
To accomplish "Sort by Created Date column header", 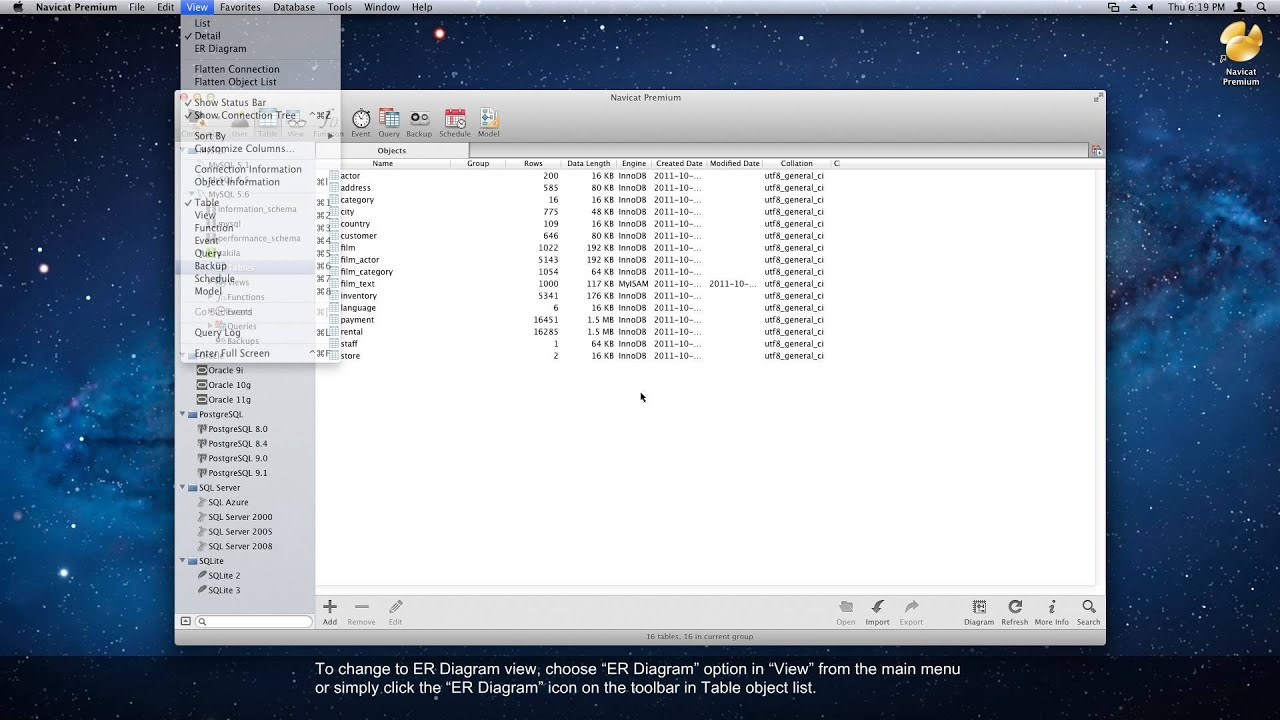I will click(679, 163).
